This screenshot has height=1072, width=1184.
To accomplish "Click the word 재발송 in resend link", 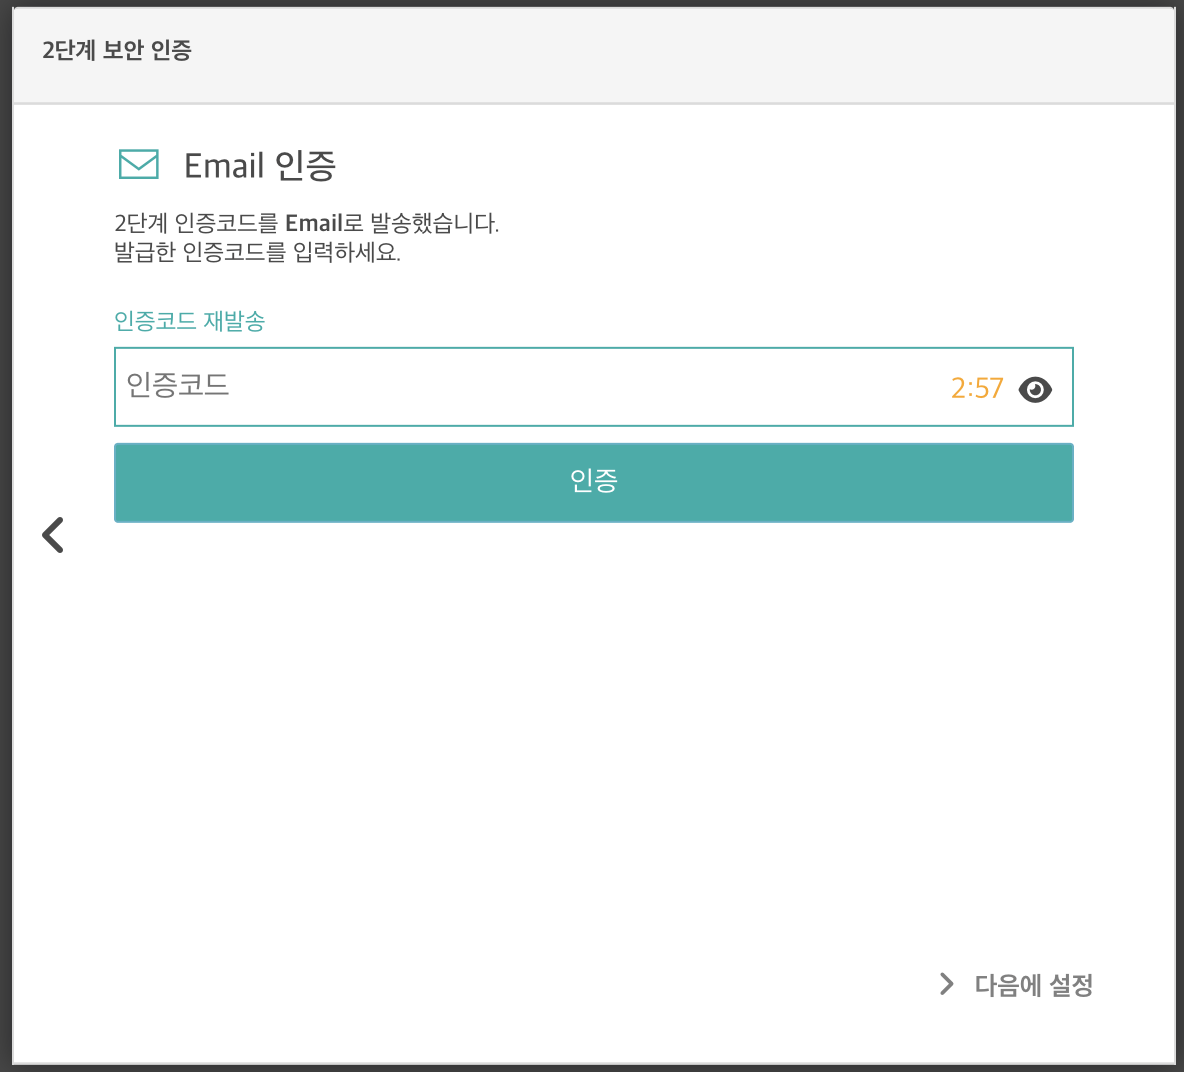I will [234, 321].
